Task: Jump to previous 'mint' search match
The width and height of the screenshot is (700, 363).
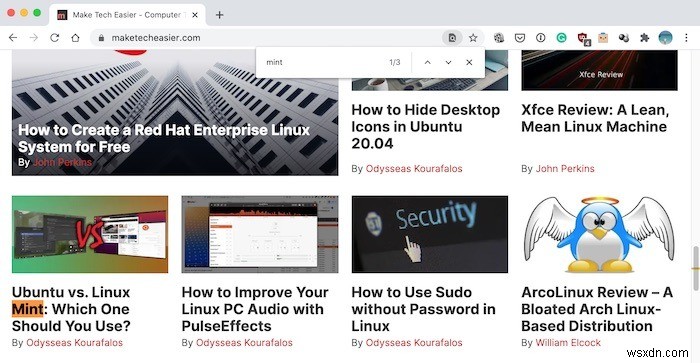Action: (x=427, y=63)
